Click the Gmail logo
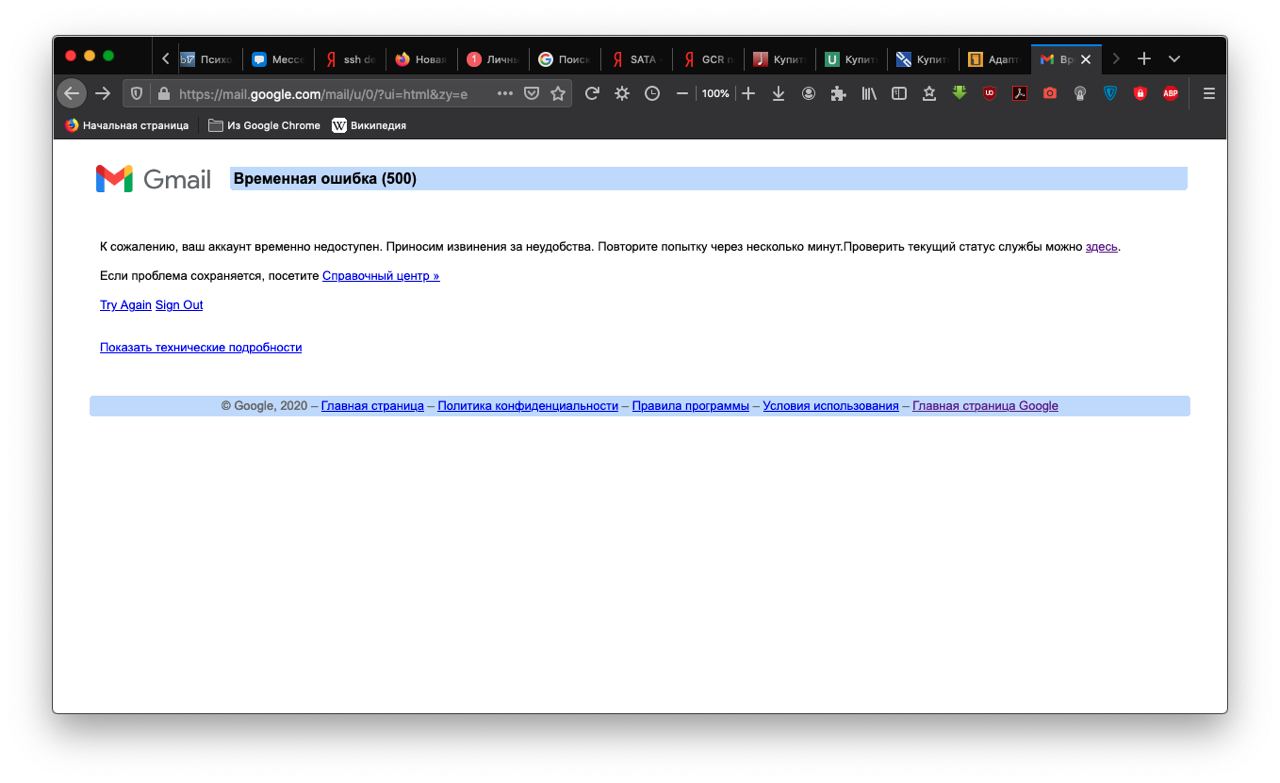Image resolution: width=1280 pixels, height=783 pixels. tap(153, 179)
